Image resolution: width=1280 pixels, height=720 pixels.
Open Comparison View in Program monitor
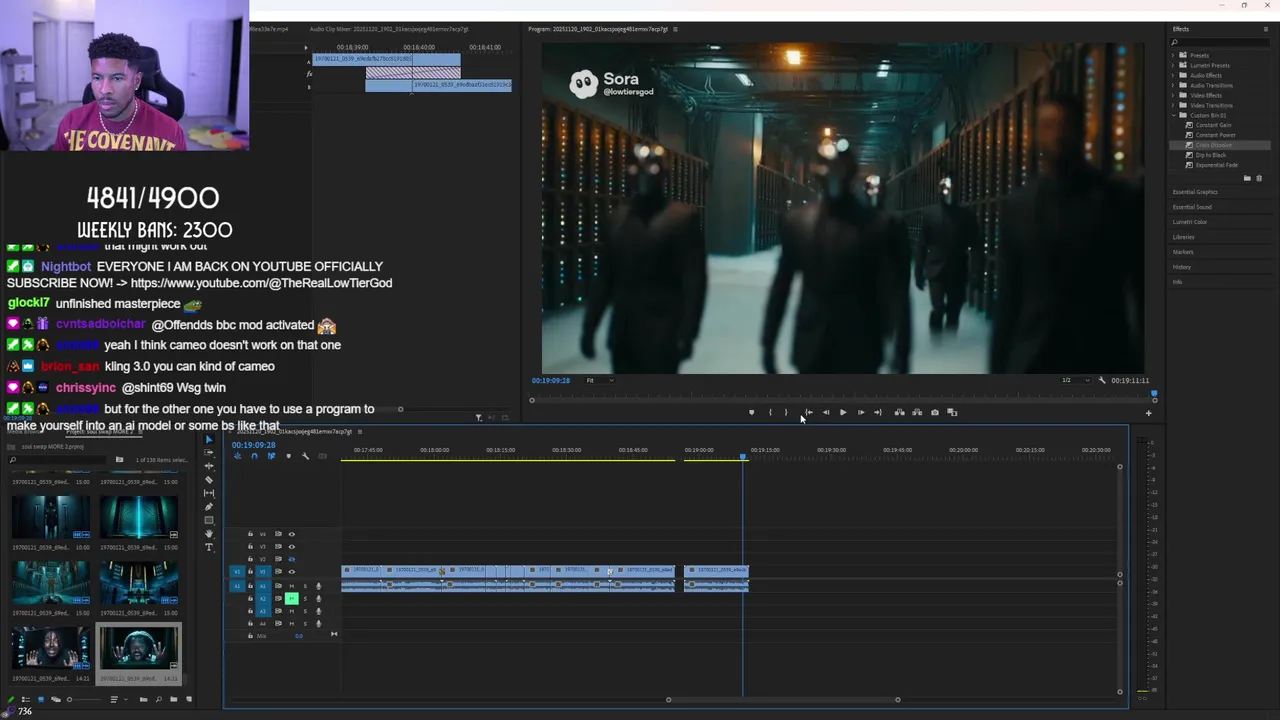pyautogui.click(x=952, y=412)
